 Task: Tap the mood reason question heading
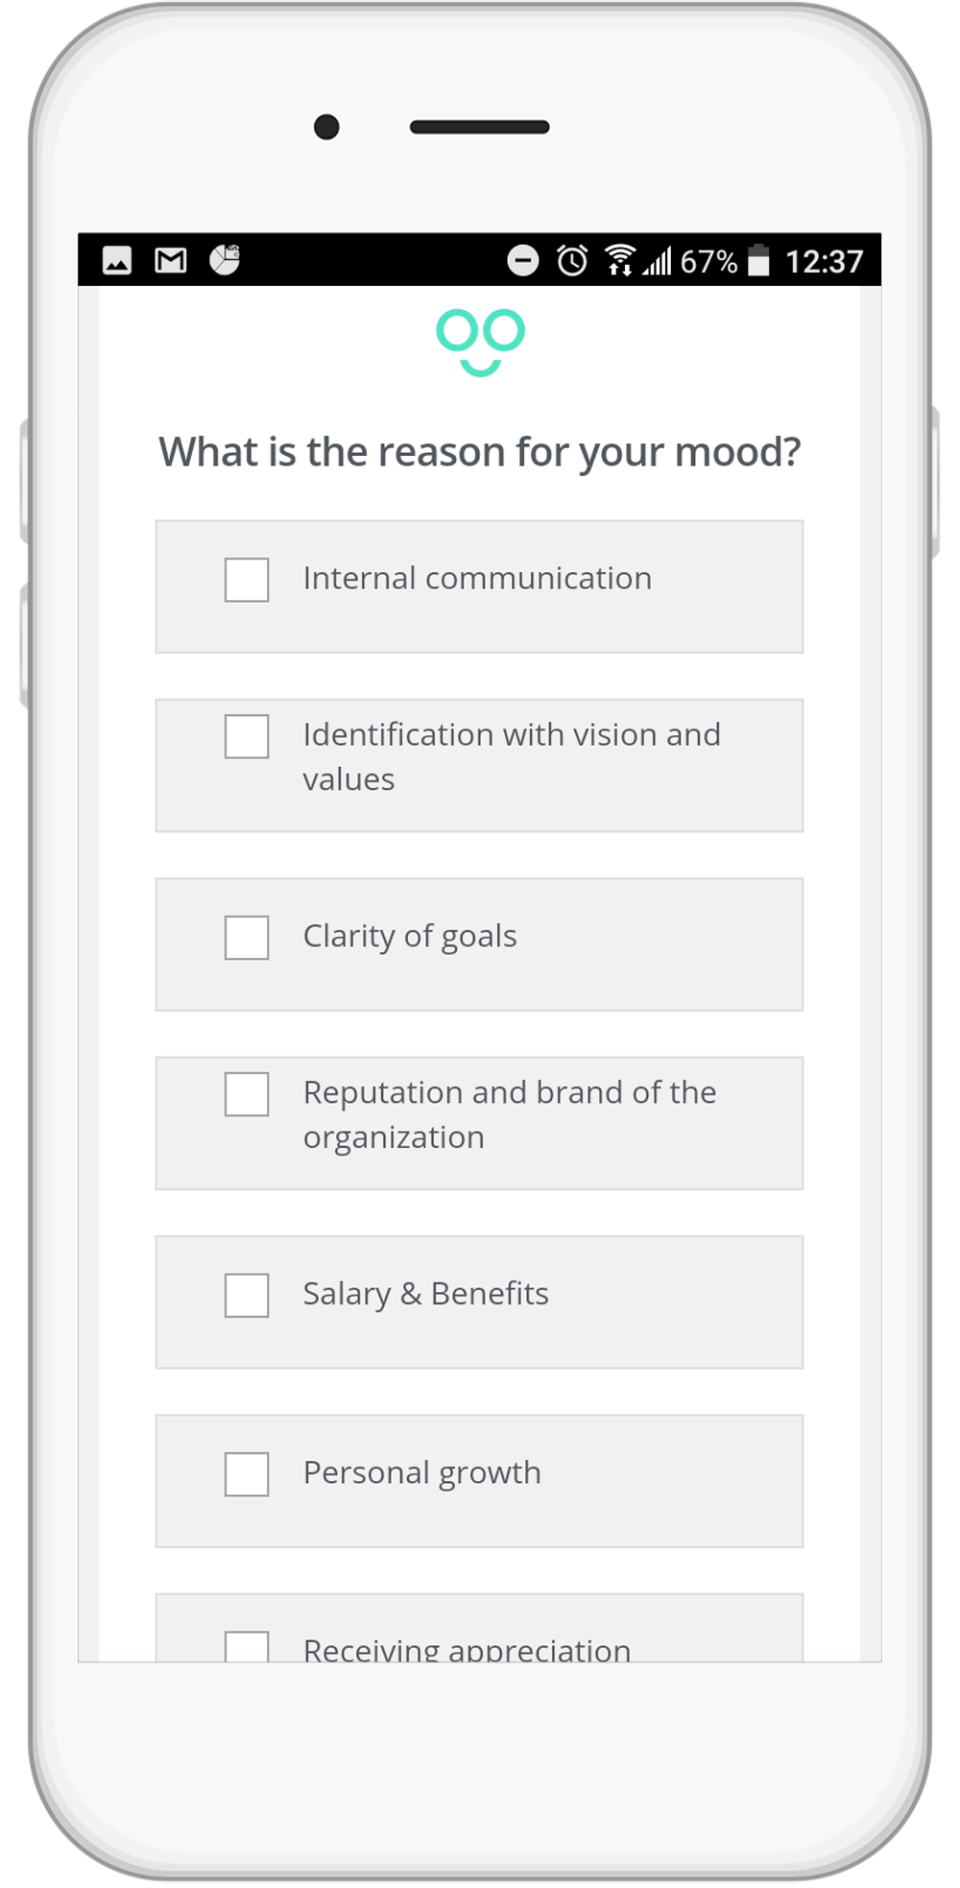480,452
